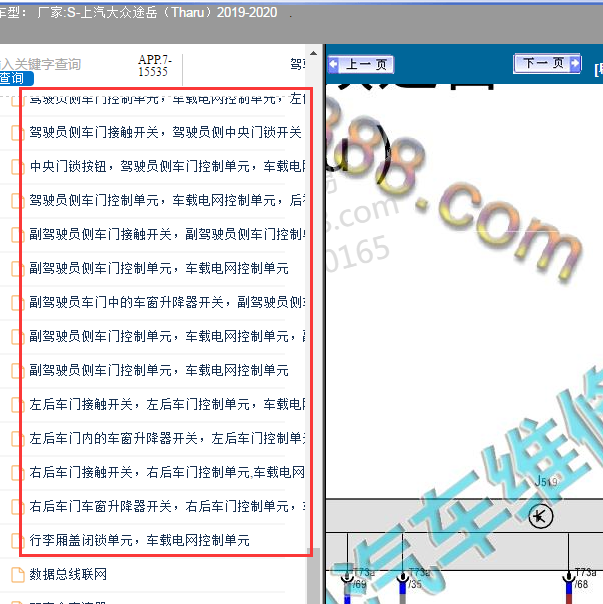Open 数据总线联网 entry
The image size is (603, 604).
click(68, 574)
